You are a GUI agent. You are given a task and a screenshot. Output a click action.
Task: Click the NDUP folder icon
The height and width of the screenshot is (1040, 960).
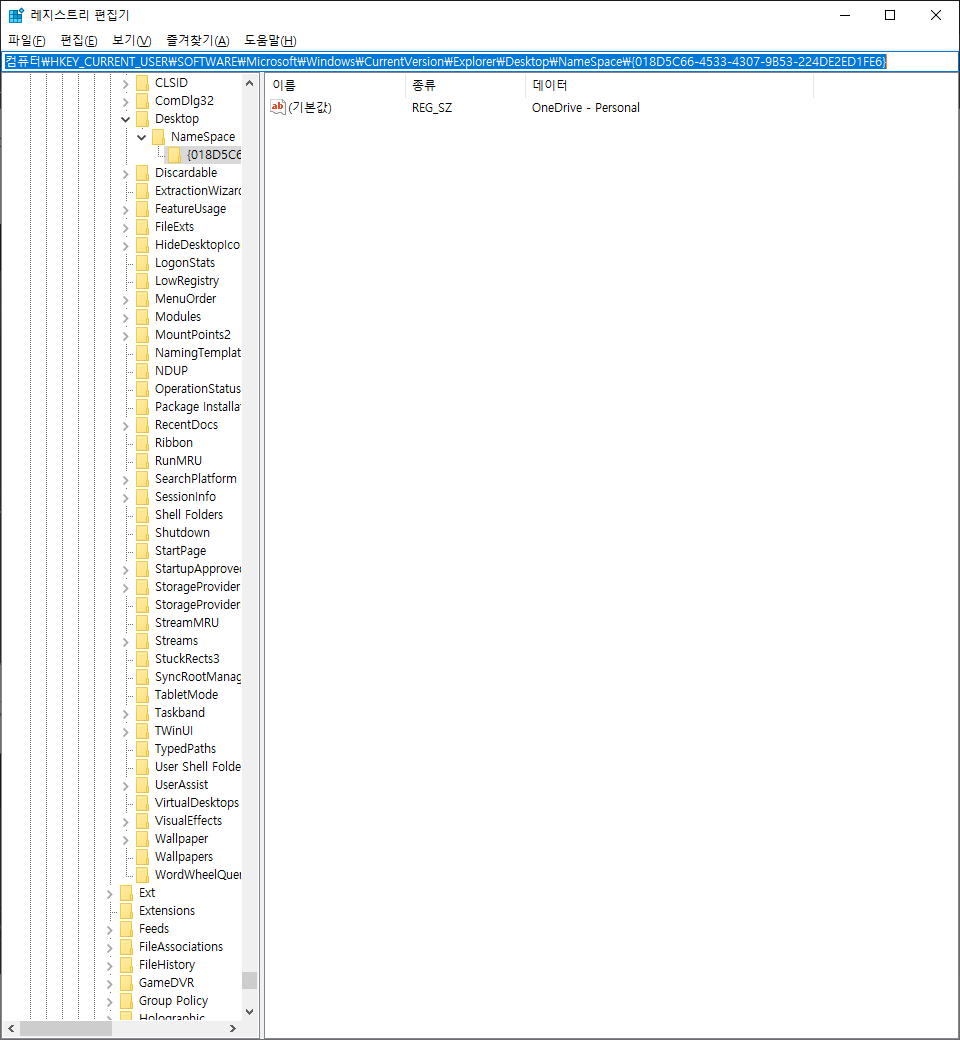point(142,371)
